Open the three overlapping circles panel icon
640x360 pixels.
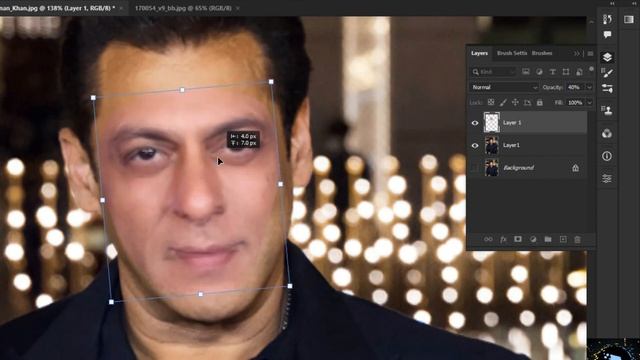(607, 133)
